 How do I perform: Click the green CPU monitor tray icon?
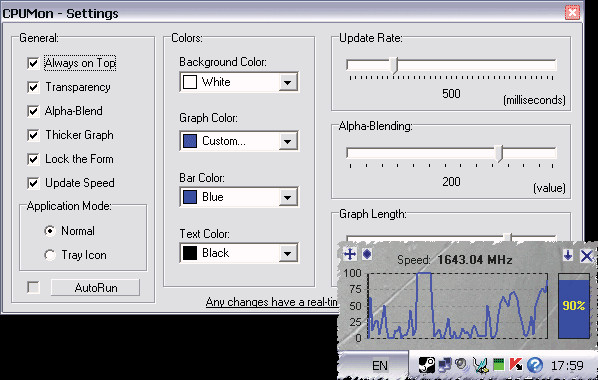498,364
